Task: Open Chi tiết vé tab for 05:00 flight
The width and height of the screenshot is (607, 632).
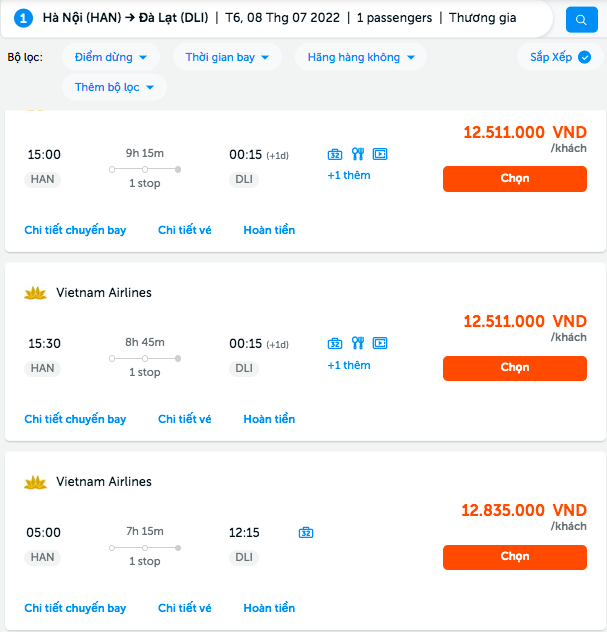Action: [185, 608]
